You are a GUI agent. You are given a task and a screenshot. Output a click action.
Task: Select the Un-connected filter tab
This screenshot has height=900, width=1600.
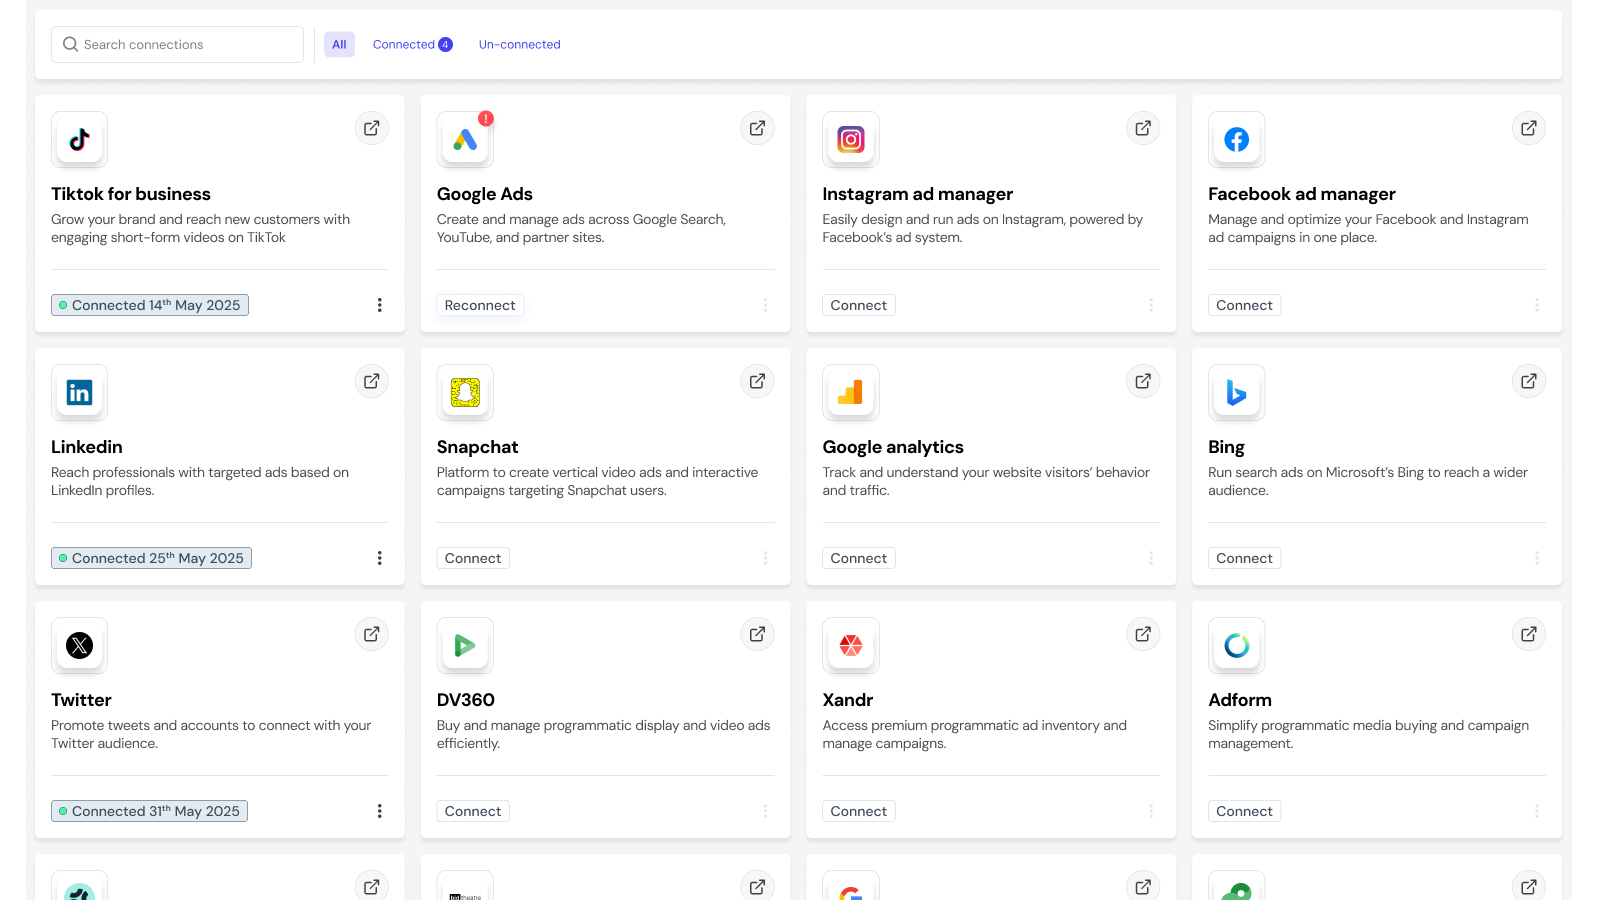click(519, 44)
